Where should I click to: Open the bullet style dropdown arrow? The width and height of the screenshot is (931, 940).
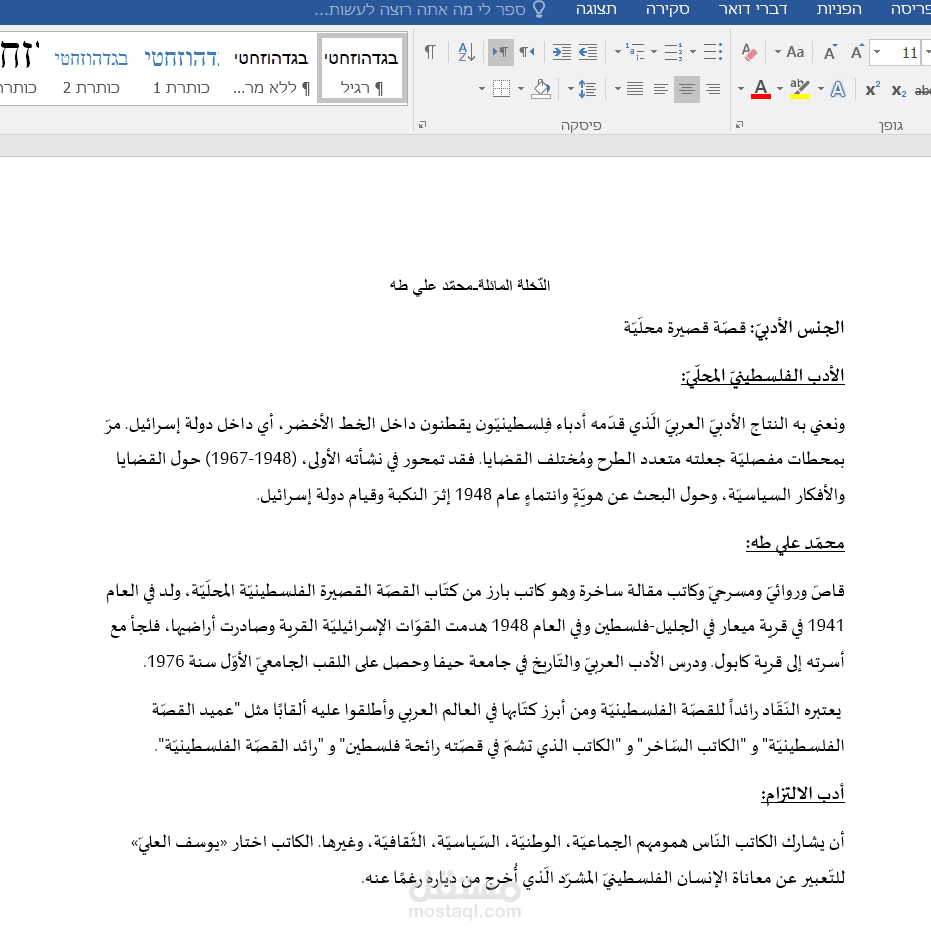(x=693, y=53)
